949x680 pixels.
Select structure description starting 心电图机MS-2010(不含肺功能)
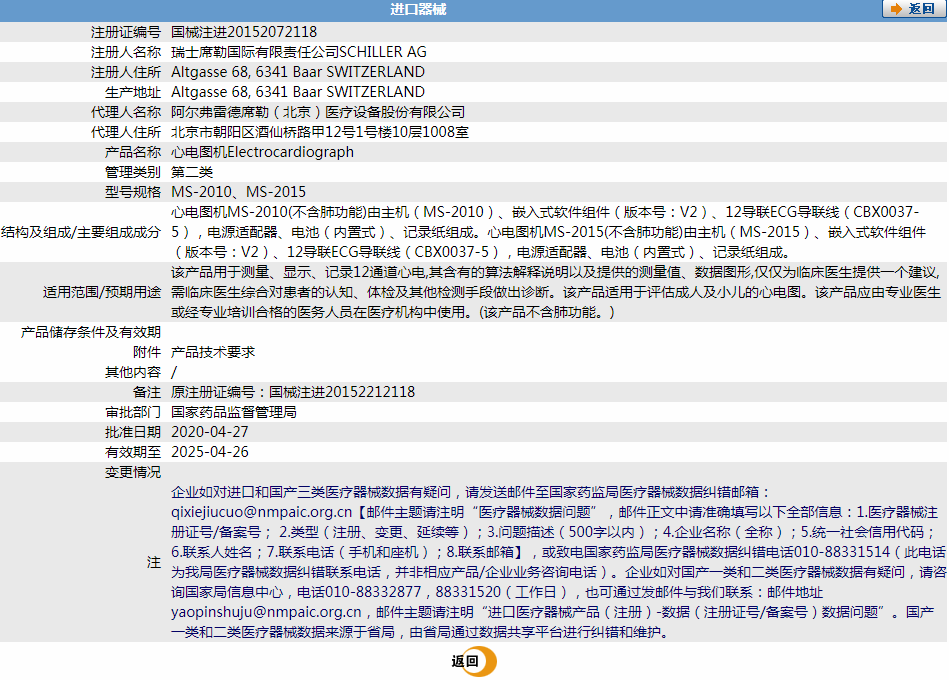(x=548, y=232)
